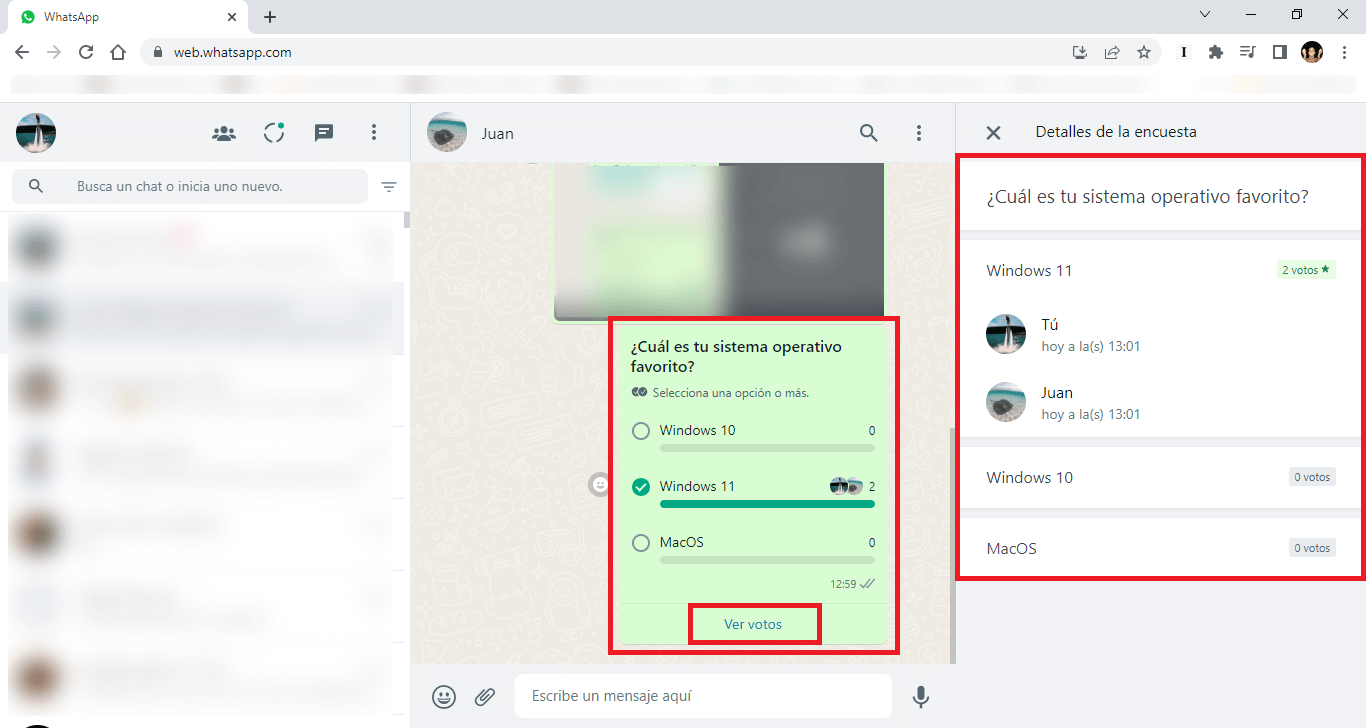Viewport: 1366px width, 728px height.
Task: Select the MacOS poll option
Action: (641, 543)
